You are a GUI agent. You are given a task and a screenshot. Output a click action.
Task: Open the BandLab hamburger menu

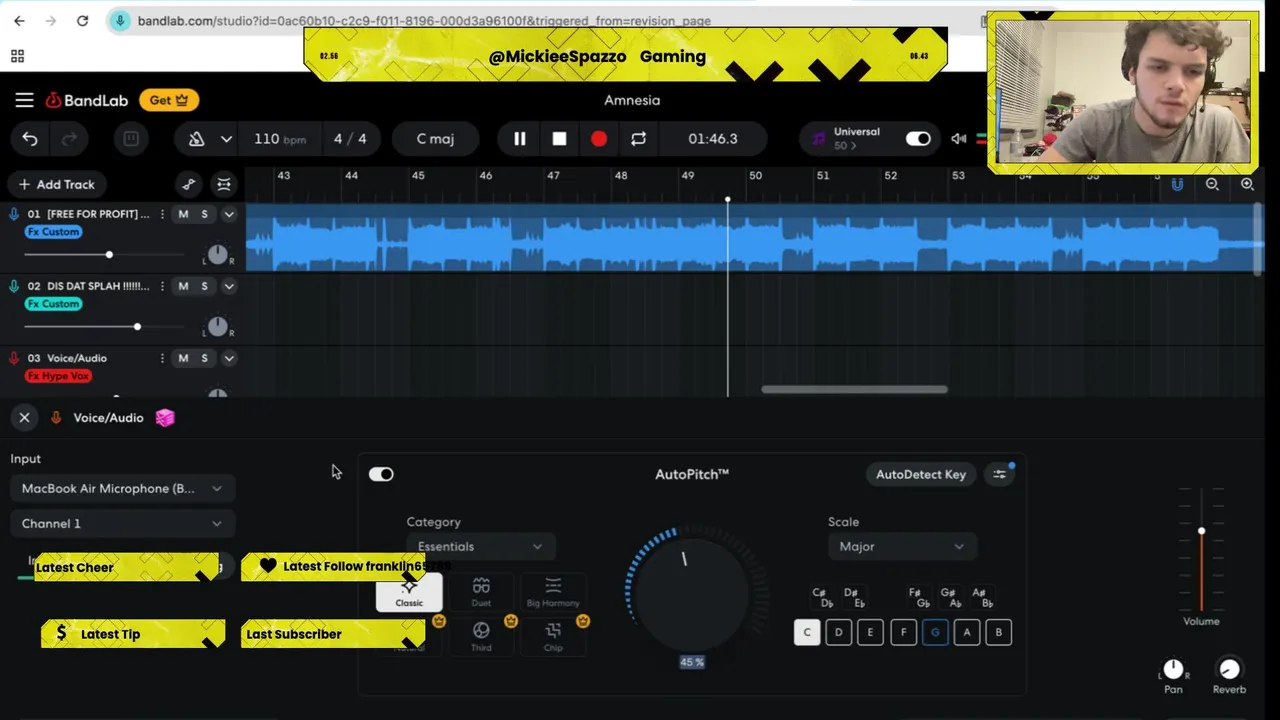pyautogui.click(x=24, y=100)
